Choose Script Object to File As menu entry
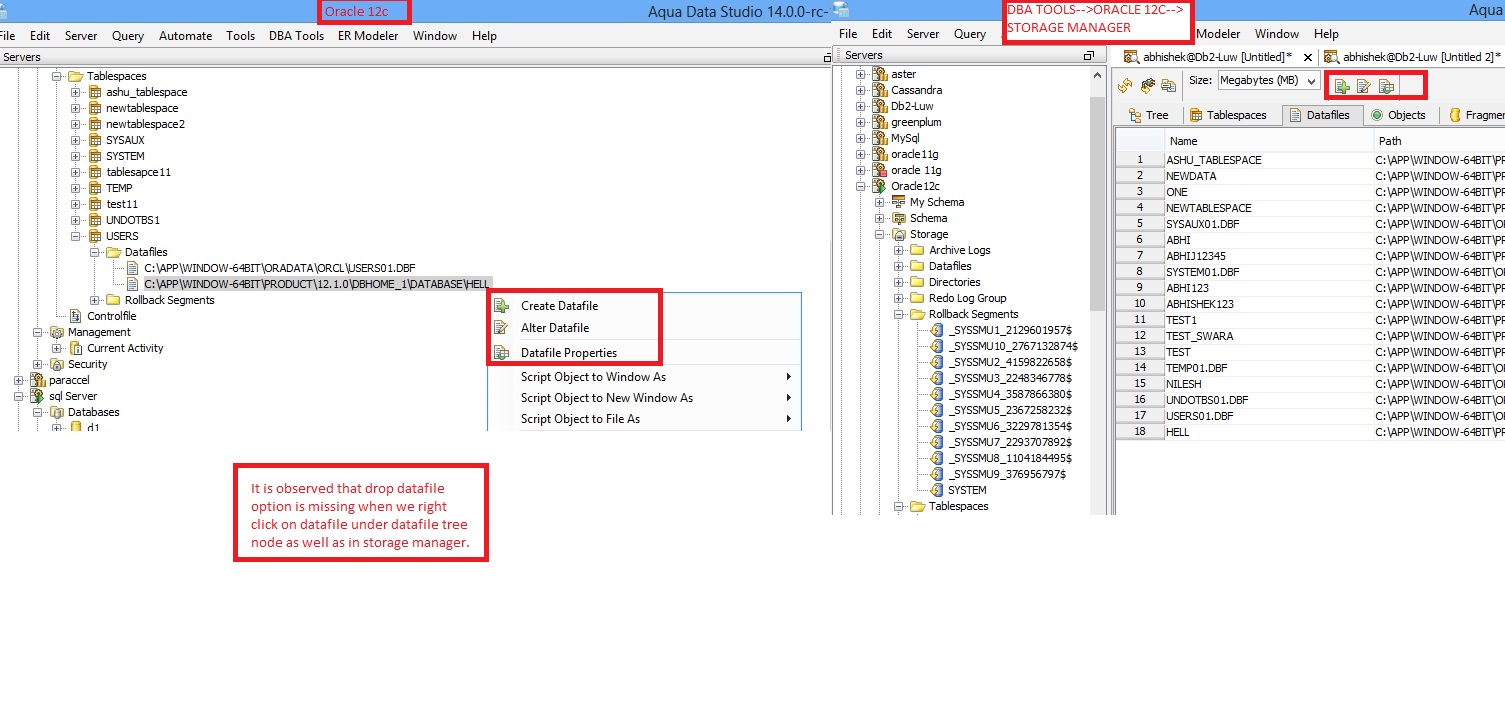 coord(580,419)
